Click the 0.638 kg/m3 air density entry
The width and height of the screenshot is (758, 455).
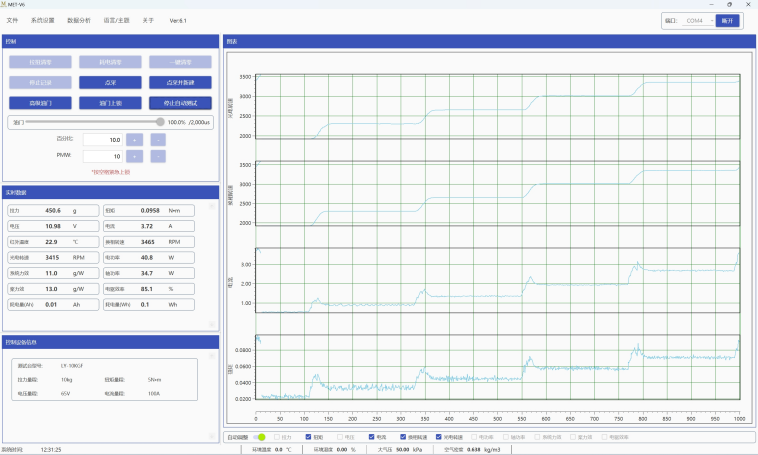coord(473,450)
